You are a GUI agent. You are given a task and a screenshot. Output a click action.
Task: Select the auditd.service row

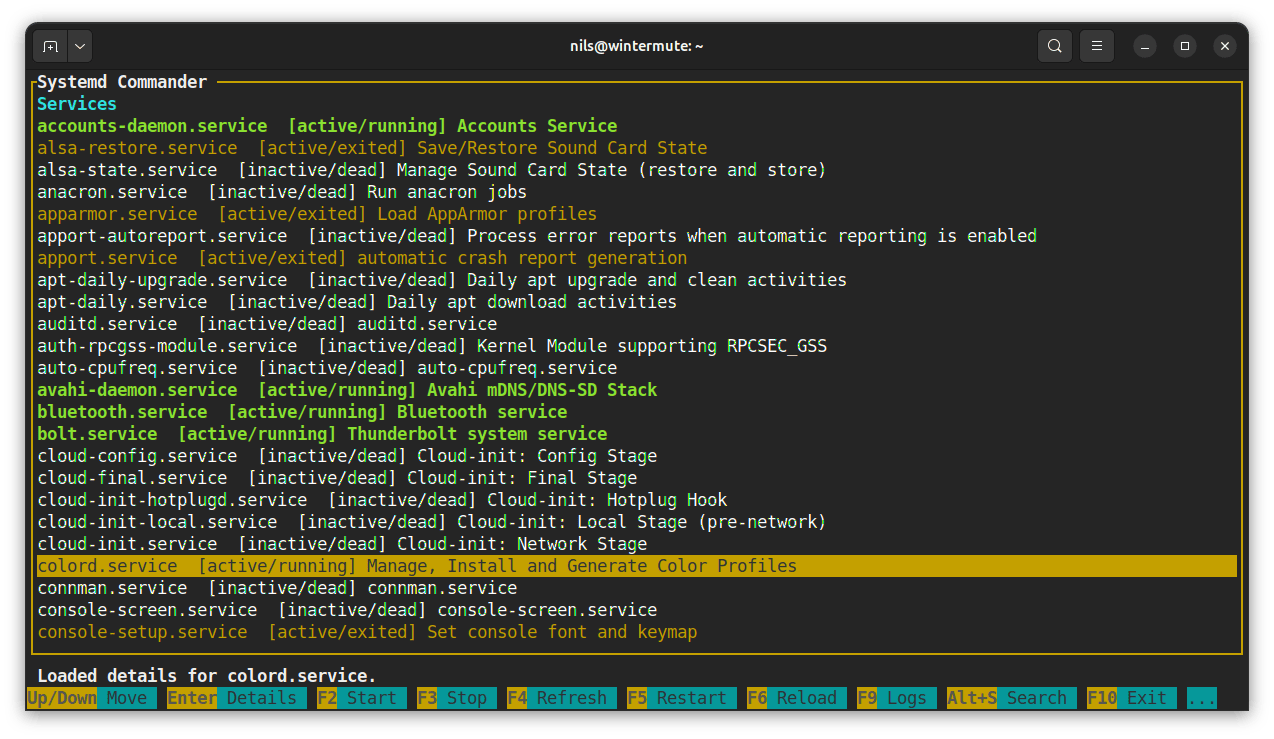pyautogui.click(x=637, y=324)
